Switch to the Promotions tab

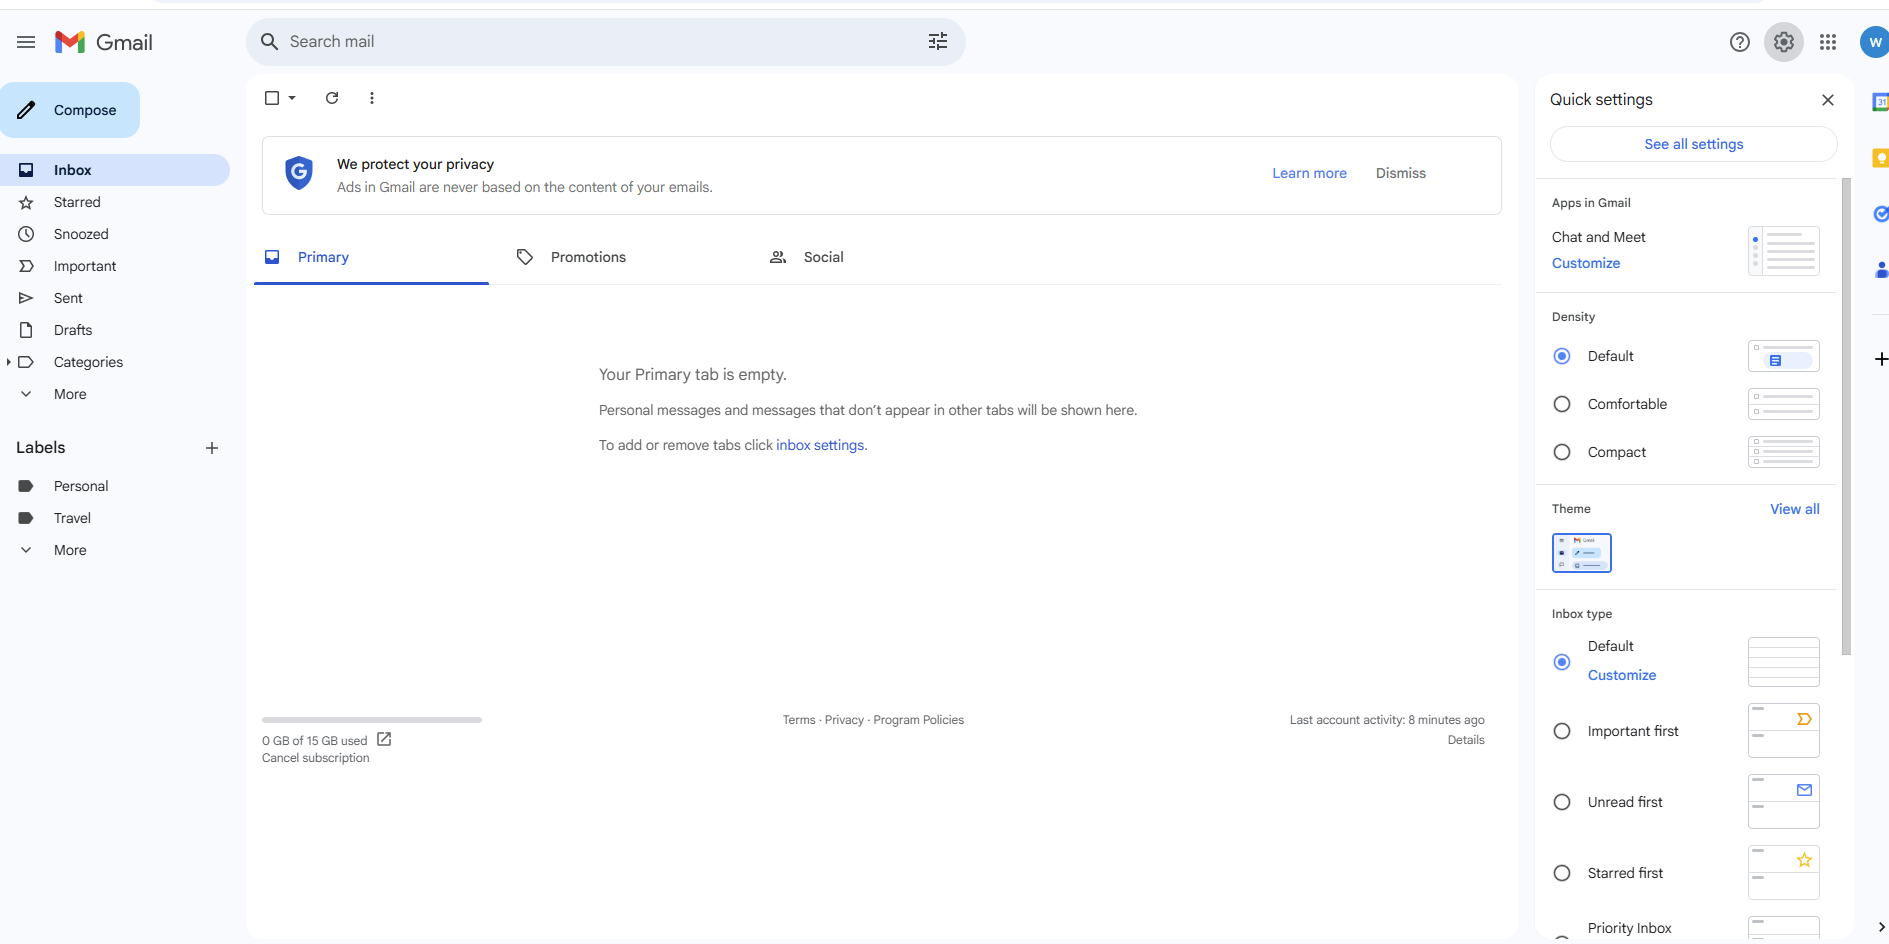click(x=588, y=257)
